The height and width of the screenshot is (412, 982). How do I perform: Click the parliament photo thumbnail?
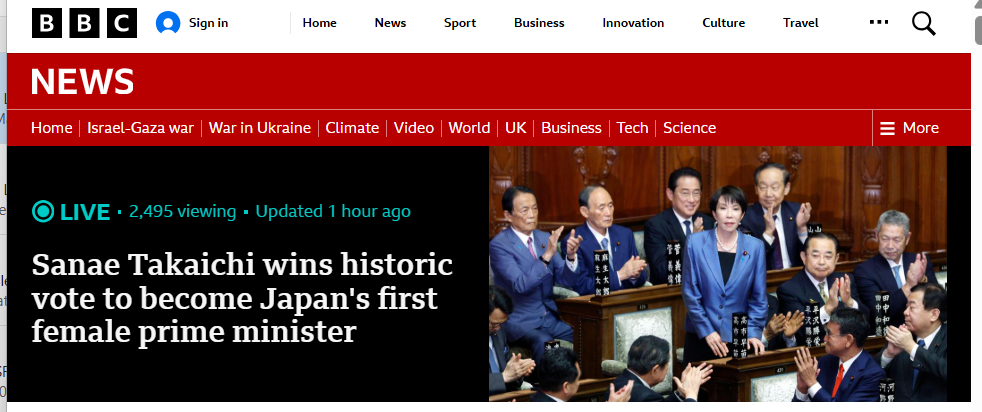point(718,274)
